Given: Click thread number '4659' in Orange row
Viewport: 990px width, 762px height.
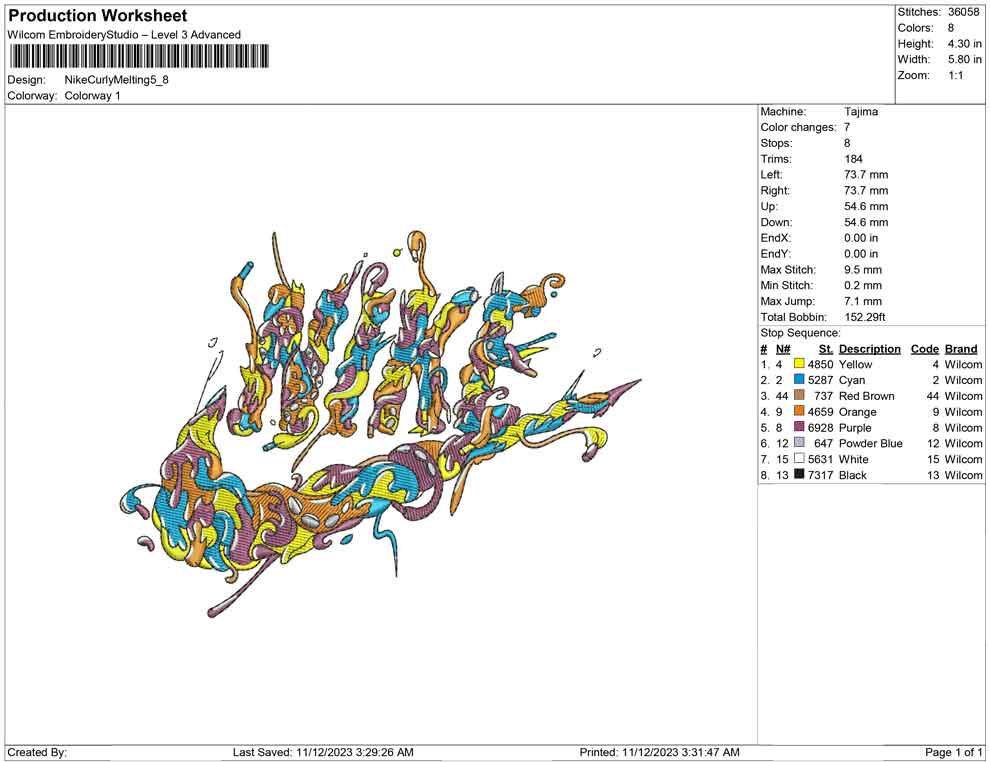Looking at the screenshot, I should pos(820,412).
